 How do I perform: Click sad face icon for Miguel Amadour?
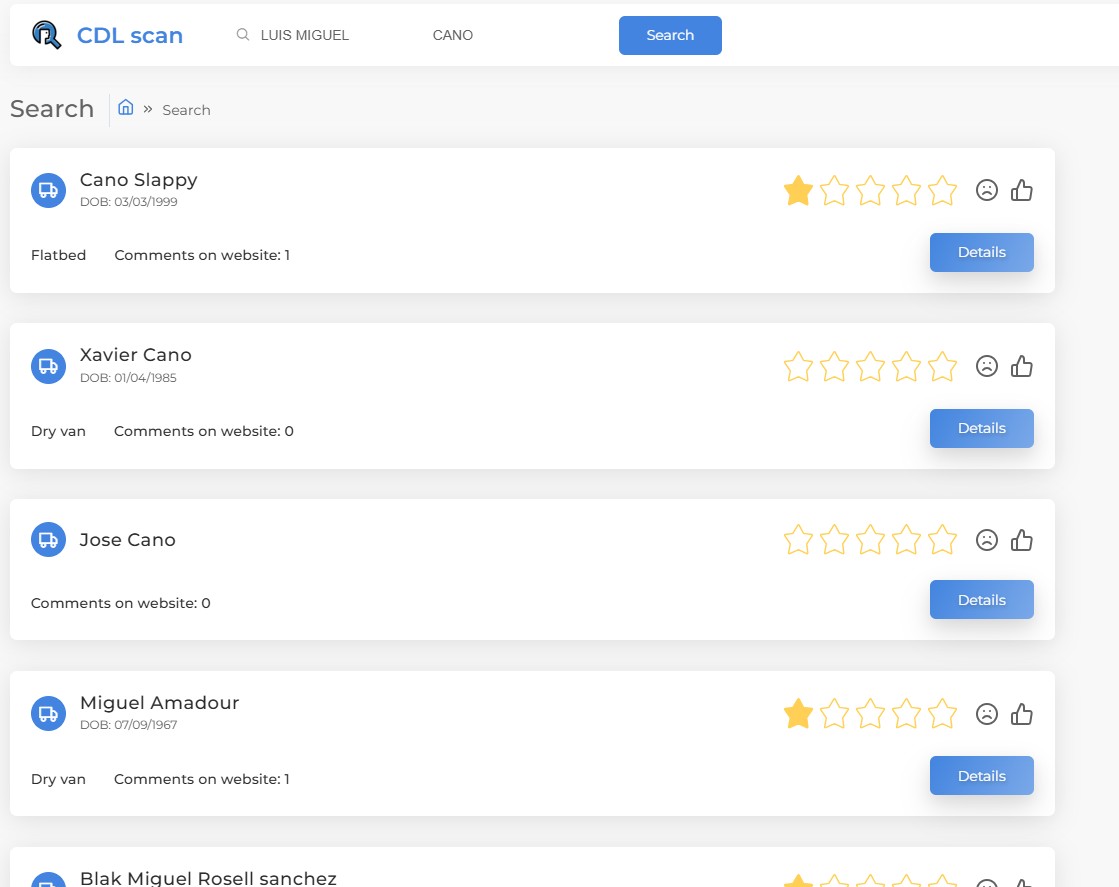[987, 714]
